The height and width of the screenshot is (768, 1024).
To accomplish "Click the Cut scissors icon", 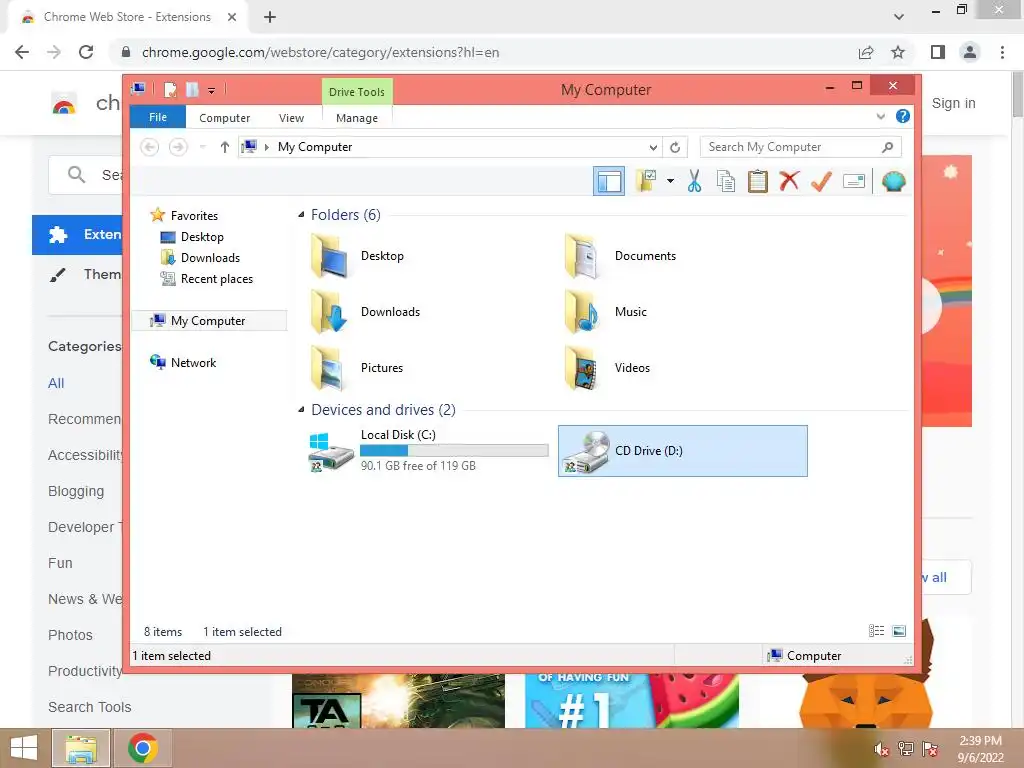I will (x=694, y=181).
